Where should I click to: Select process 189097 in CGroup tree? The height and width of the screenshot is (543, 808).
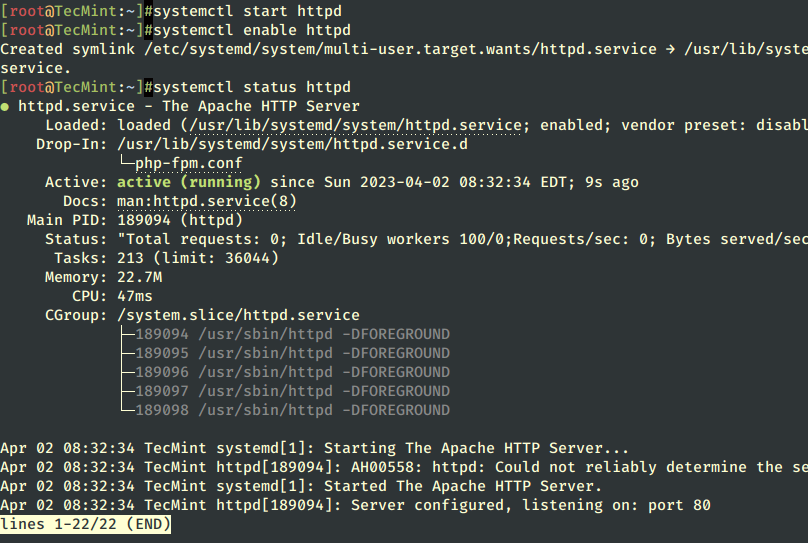coord(293,392)
